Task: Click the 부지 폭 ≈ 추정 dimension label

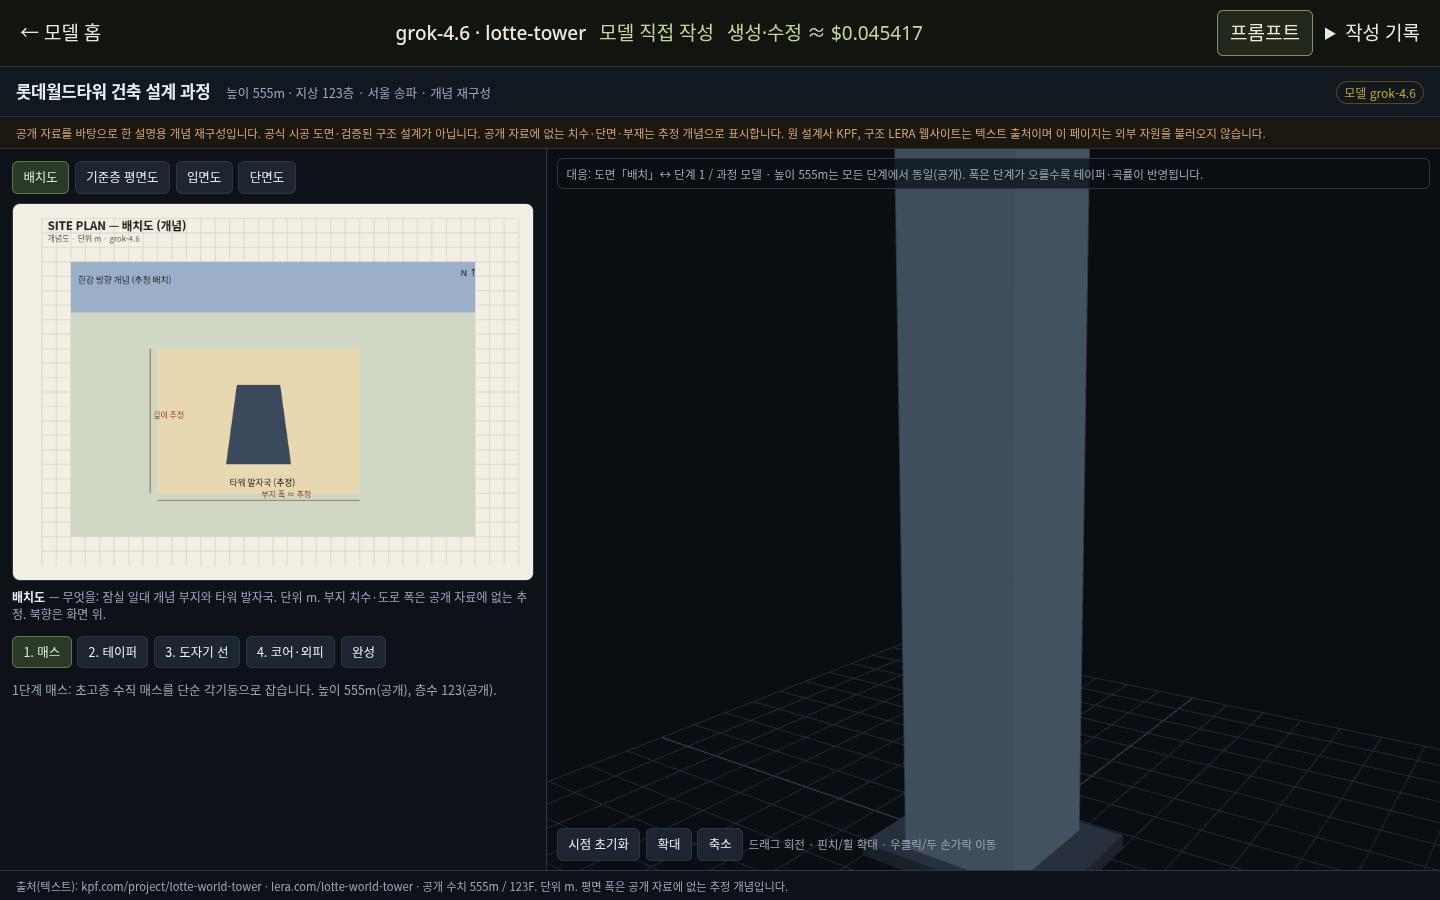Action: (x=286, y=494)
